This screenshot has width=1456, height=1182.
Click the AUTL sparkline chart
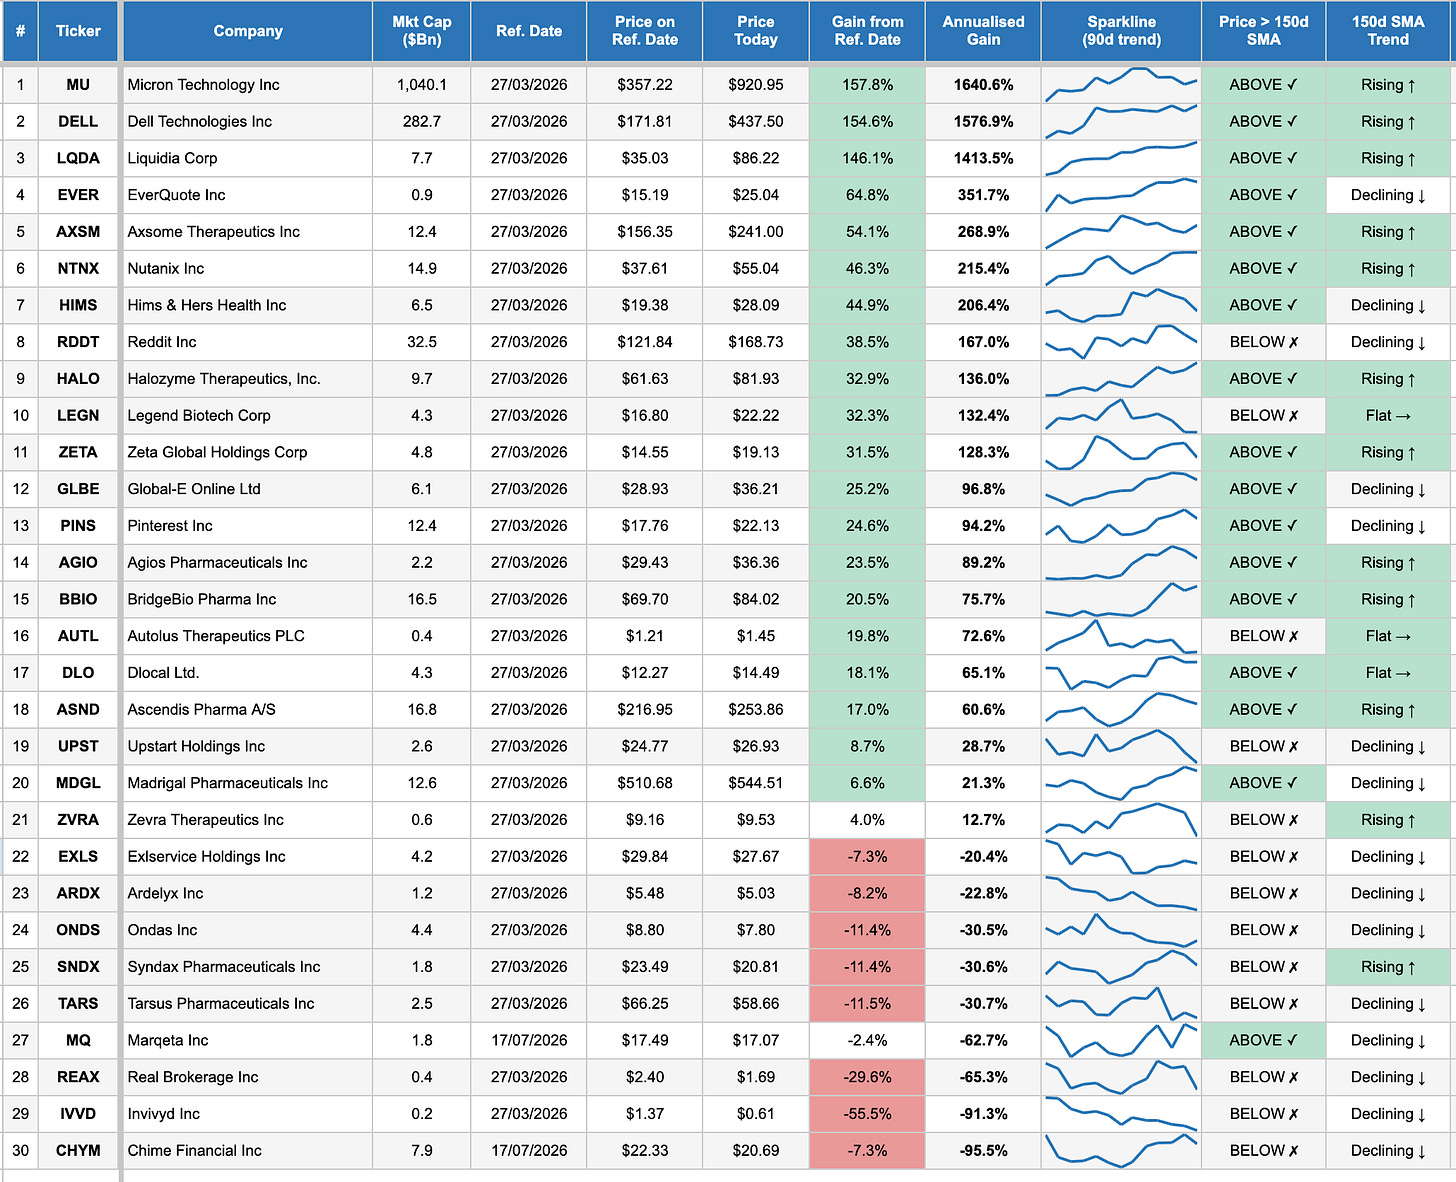pyautogui.click(x=1122, y=636)
